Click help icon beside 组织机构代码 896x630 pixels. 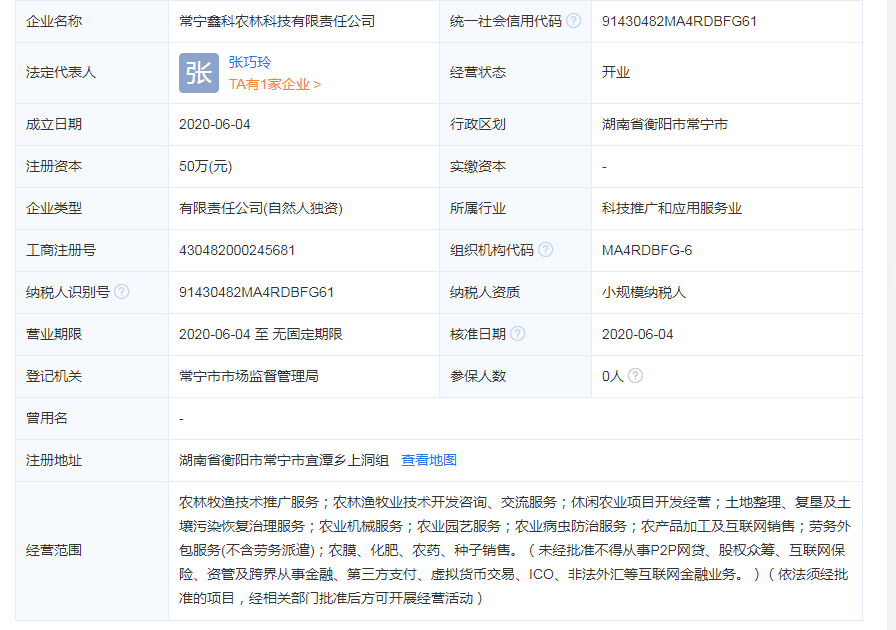tap(546, 250)
